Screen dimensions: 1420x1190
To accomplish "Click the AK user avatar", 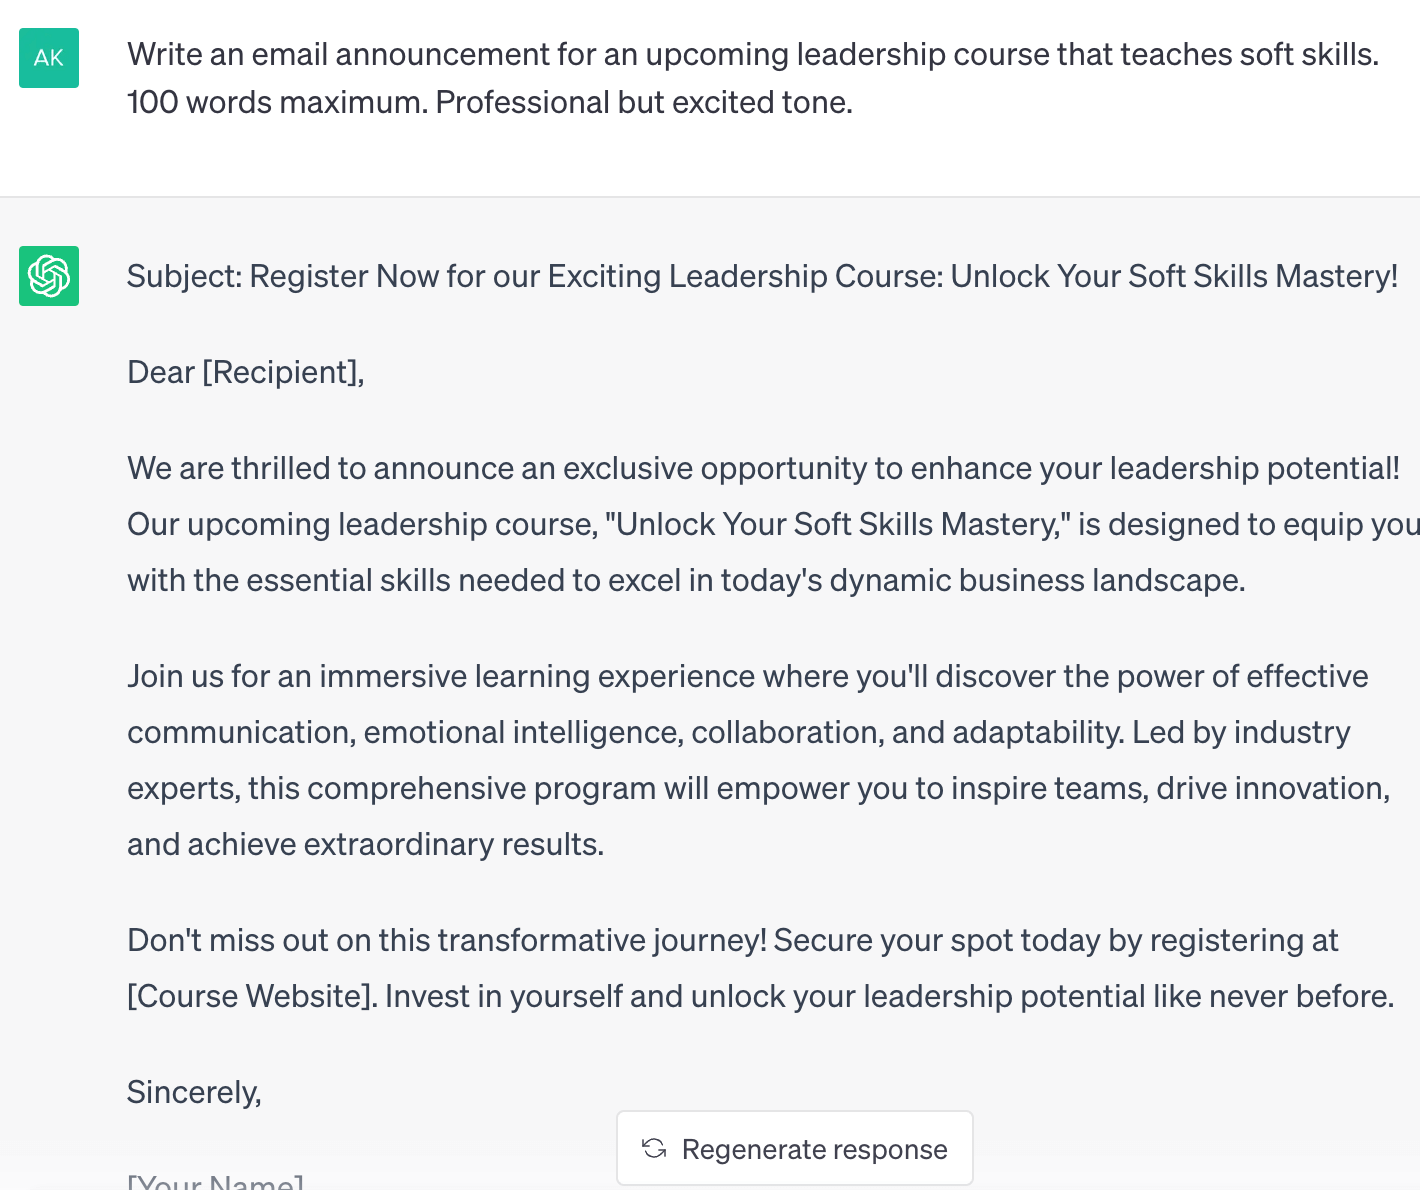I will point(49,58).
